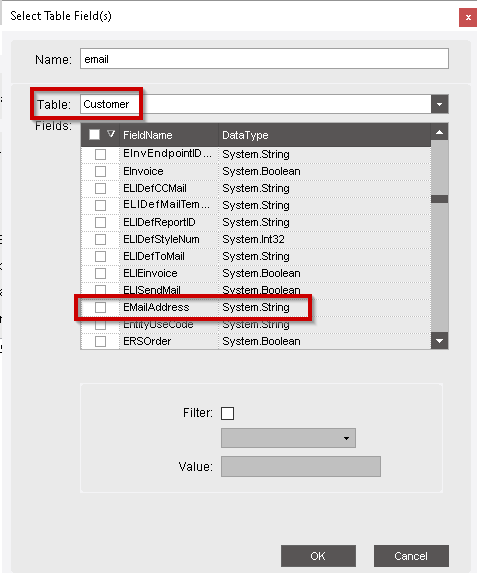Open the Table dropdown arrow

(439, 105)
